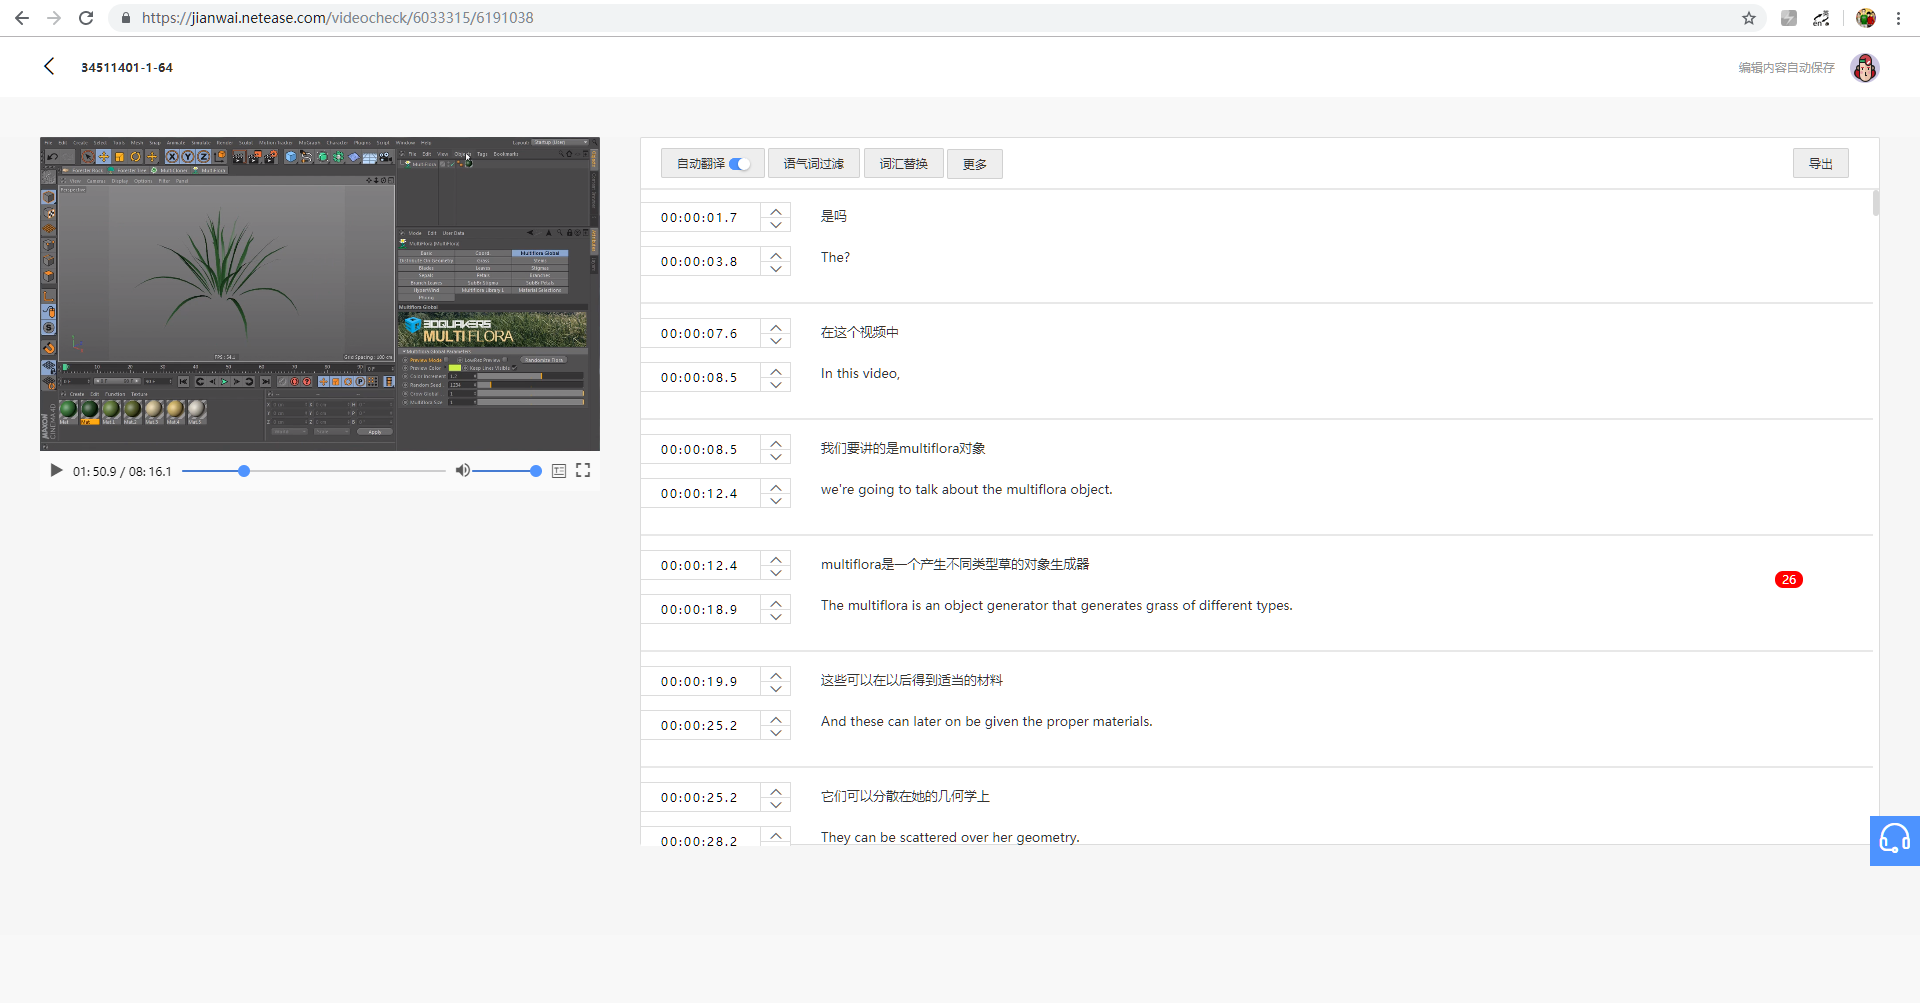Click the browser back button
1920x1003 pixels.
[x=22, y=18]
